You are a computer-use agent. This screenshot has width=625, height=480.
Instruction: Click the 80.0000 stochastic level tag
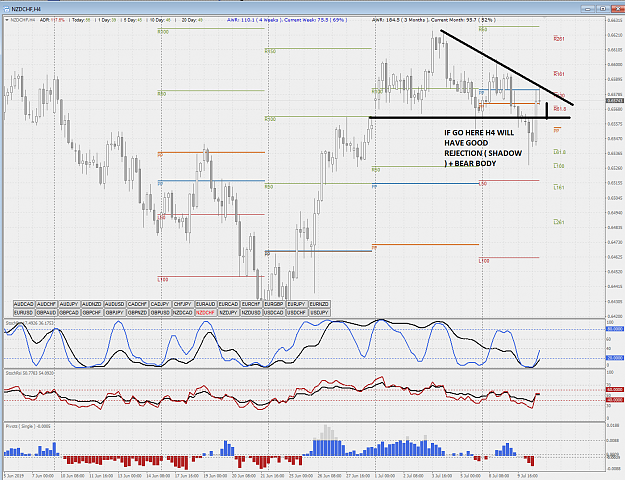pos(614,329)
